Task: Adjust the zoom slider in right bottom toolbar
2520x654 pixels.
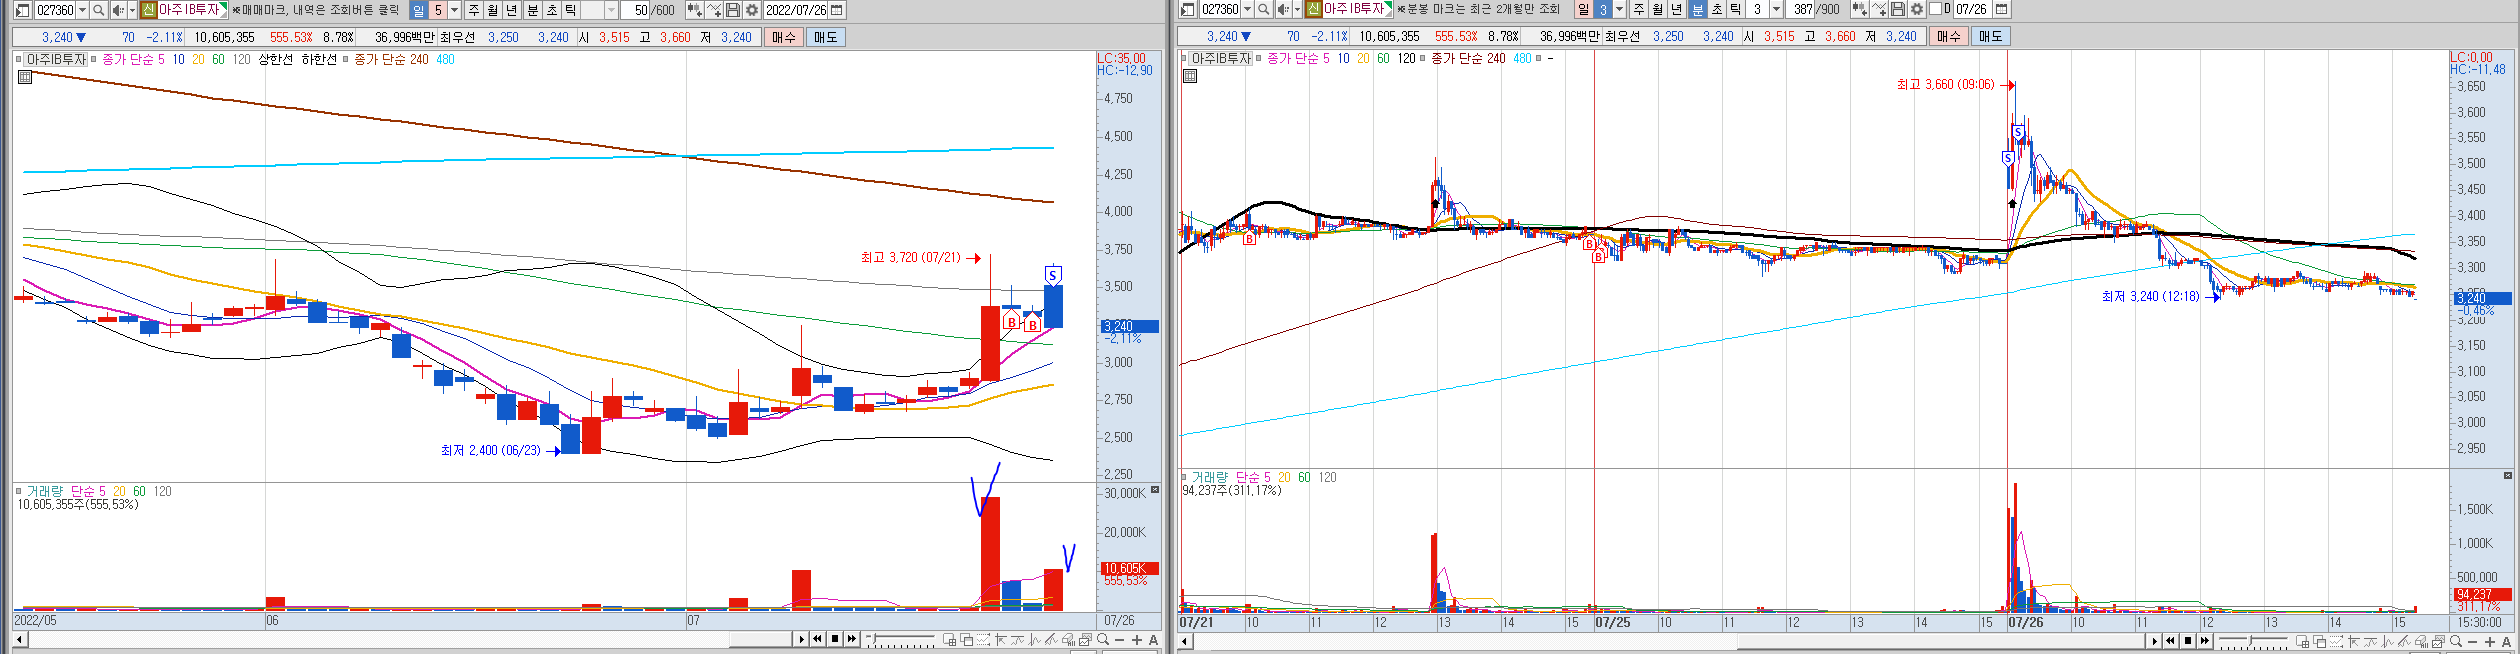Action: click(x=2251, y=641)
